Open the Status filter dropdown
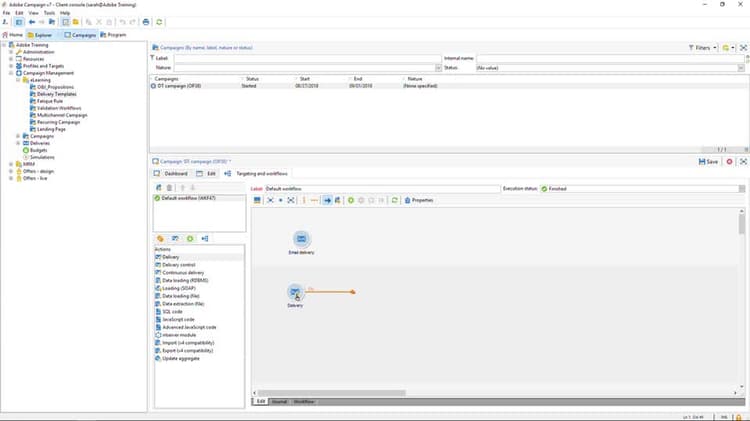This screenshot has width=750, height=421. (x=741, y=68)
